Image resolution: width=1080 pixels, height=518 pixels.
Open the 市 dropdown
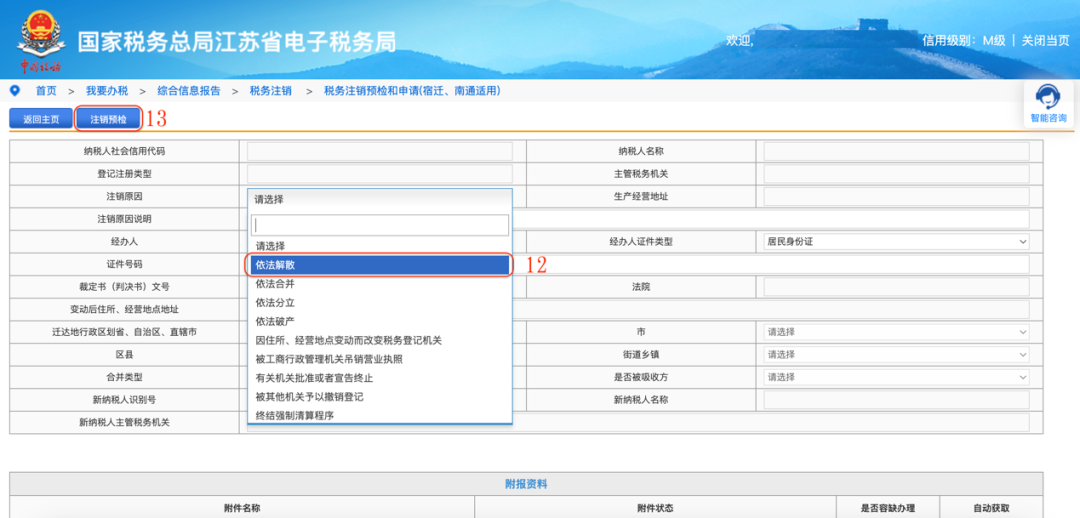click(x=896, y=332)
